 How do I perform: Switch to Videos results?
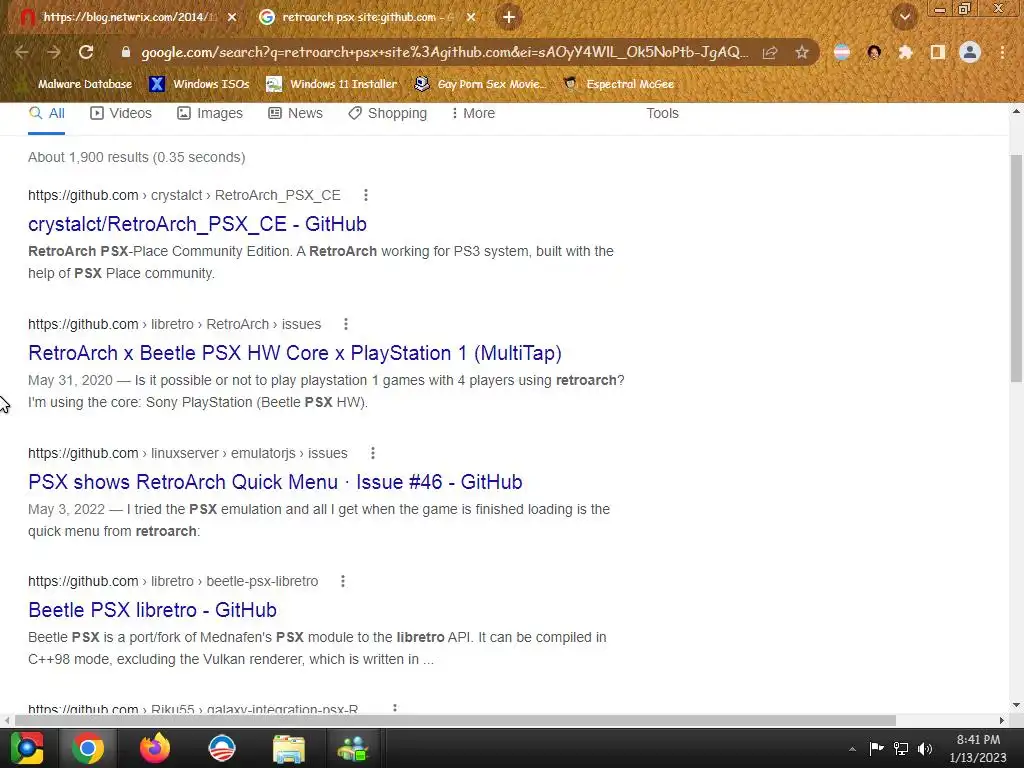tap(121, 113)
